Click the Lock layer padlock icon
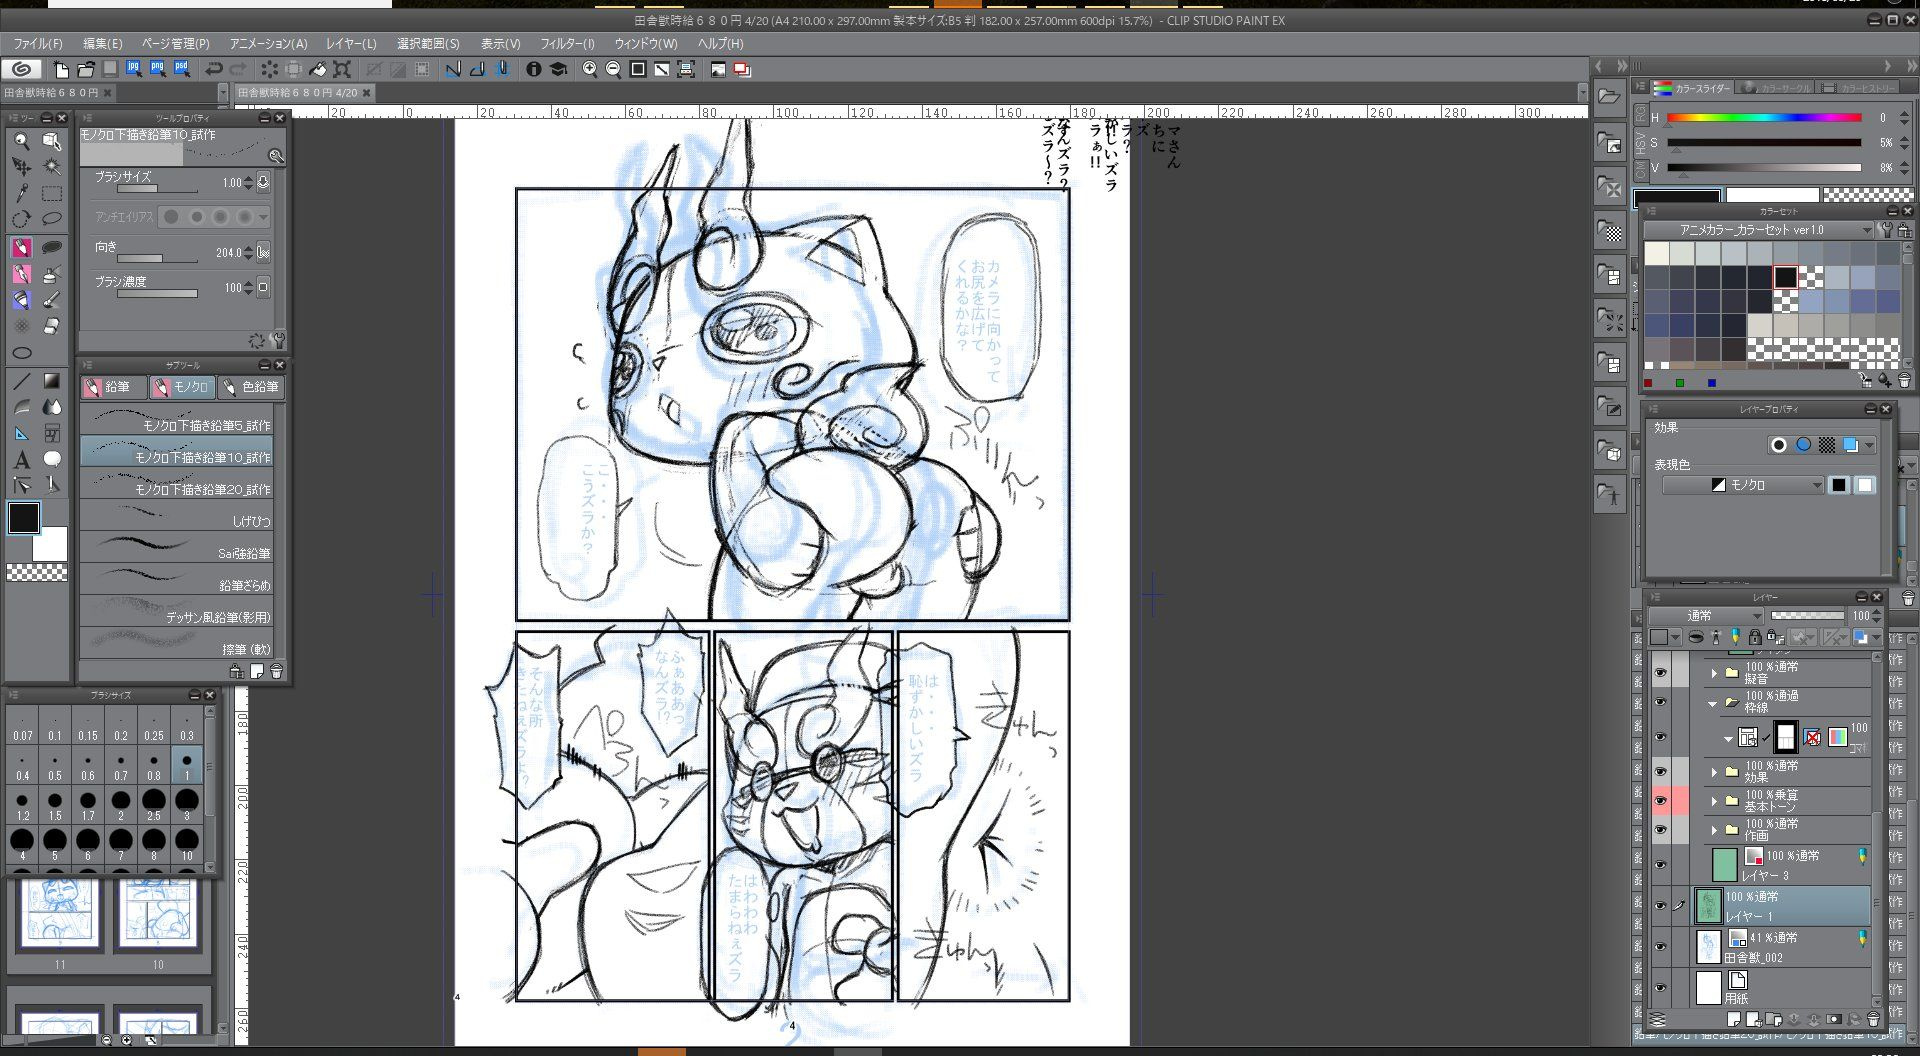The image size is (1920, 1056). (x=1754, y=637)
